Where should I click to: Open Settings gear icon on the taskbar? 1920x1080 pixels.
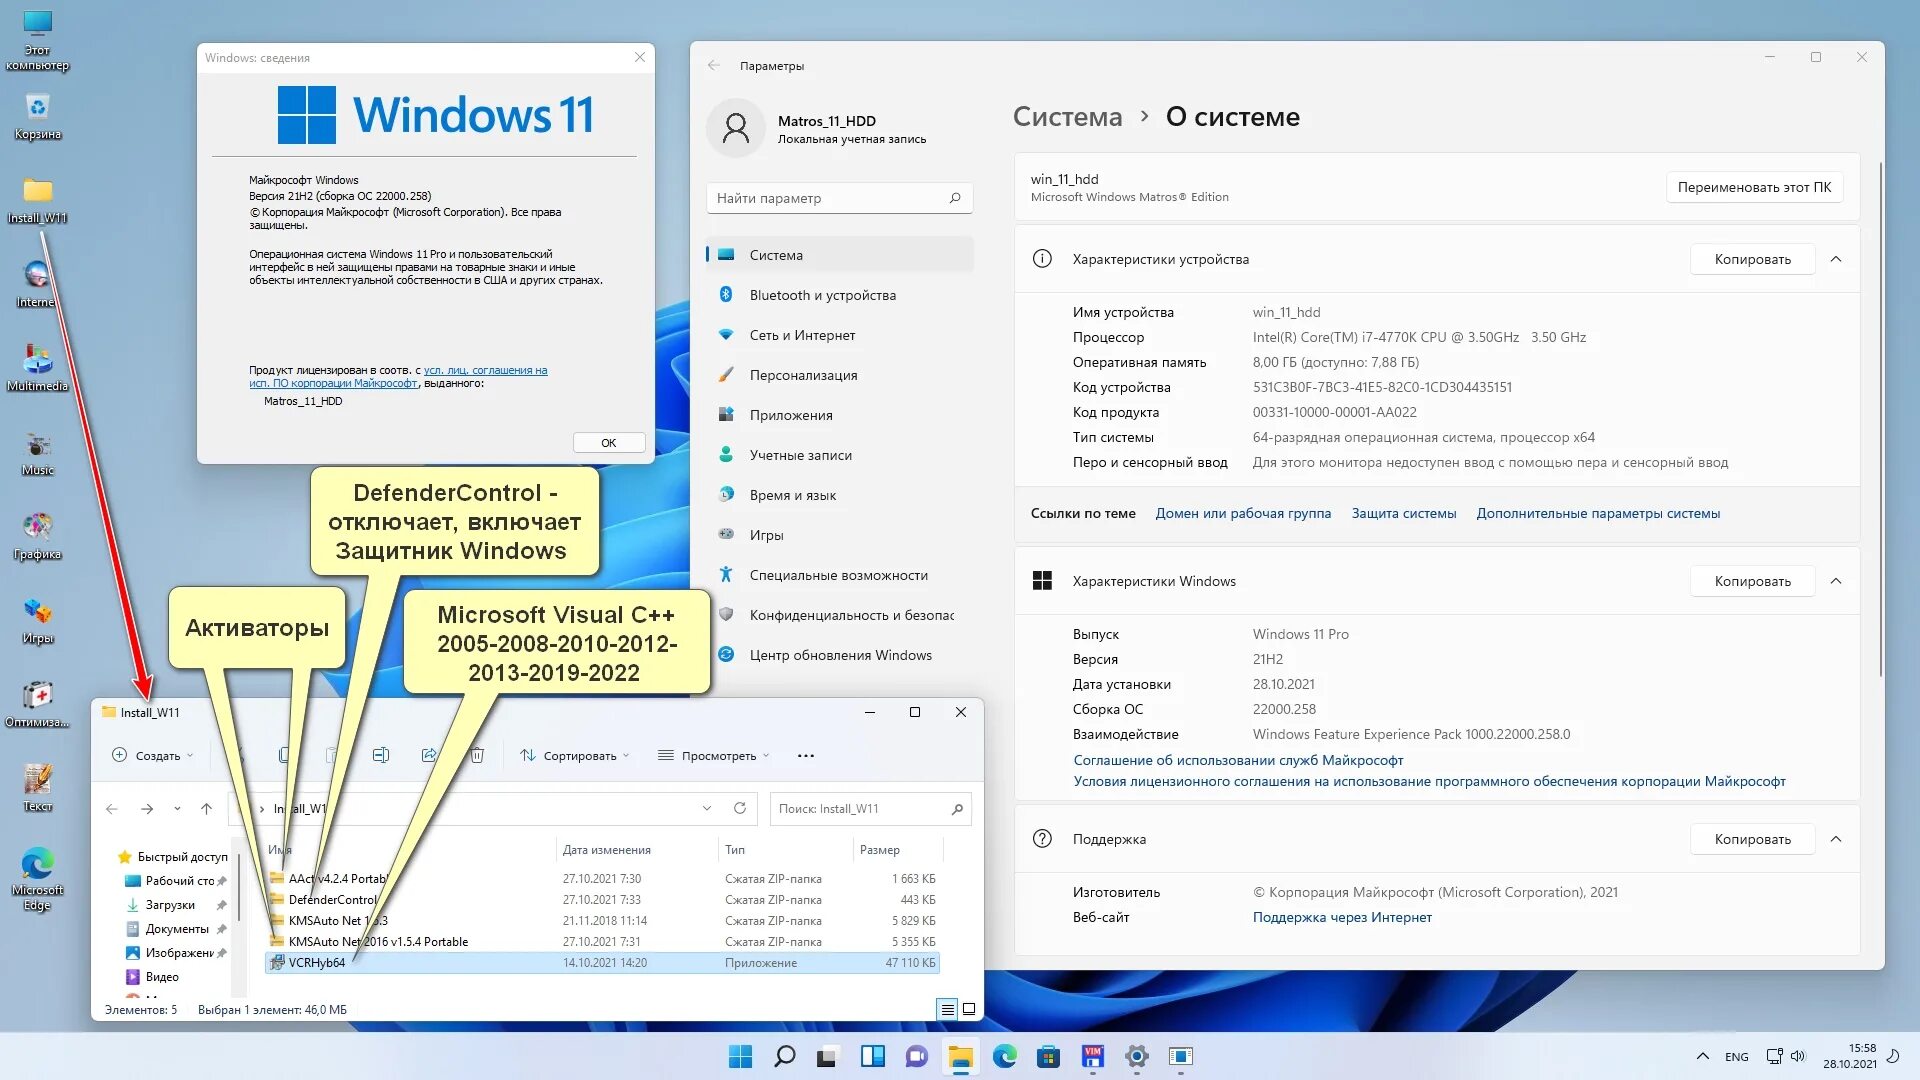[1136, 1057]
